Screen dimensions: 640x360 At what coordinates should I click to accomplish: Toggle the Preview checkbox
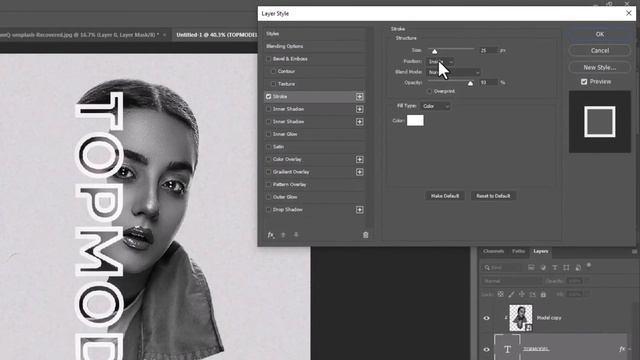coord(584,82)
